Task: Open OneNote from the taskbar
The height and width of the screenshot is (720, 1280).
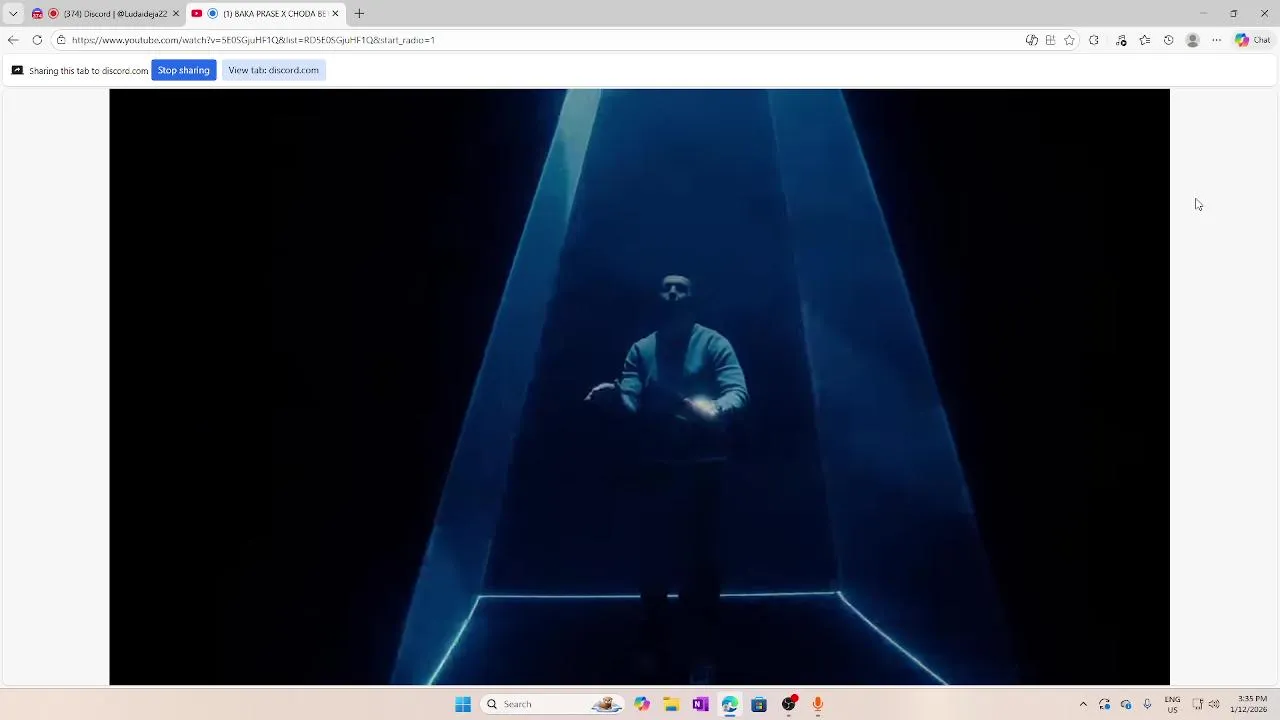Action: click(700, 704)
